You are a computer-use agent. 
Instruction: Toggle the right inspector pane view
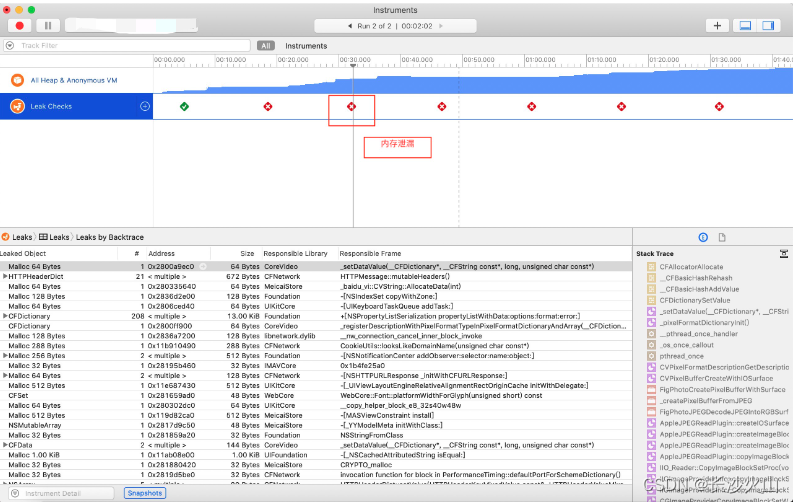(768, 26)
